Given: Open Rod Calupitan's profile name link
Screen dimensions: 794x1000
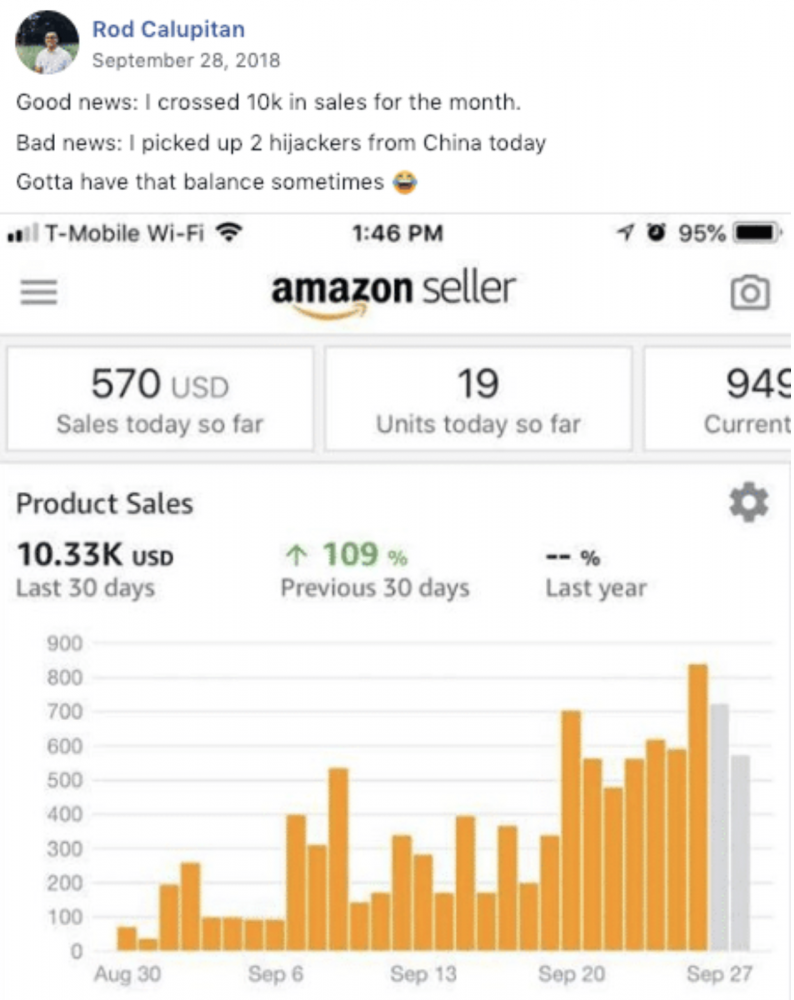Looking at the screenshot, I should pos(168,29).
